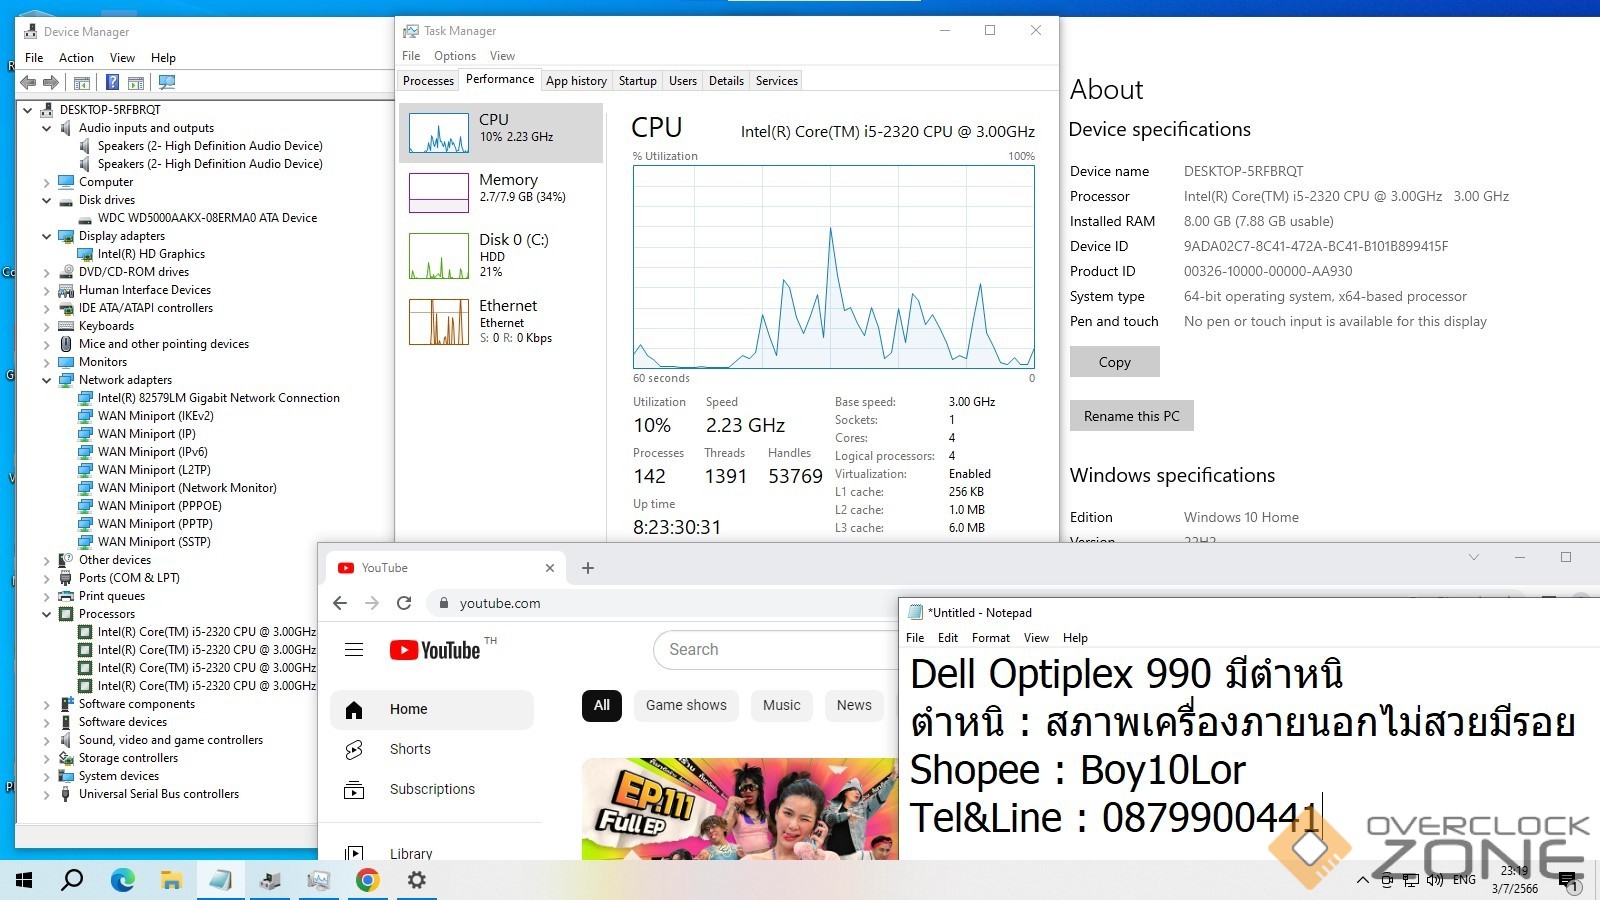Expand the Keyboards device category
Screen dimensions: 1600x900
tap(46, 326)
